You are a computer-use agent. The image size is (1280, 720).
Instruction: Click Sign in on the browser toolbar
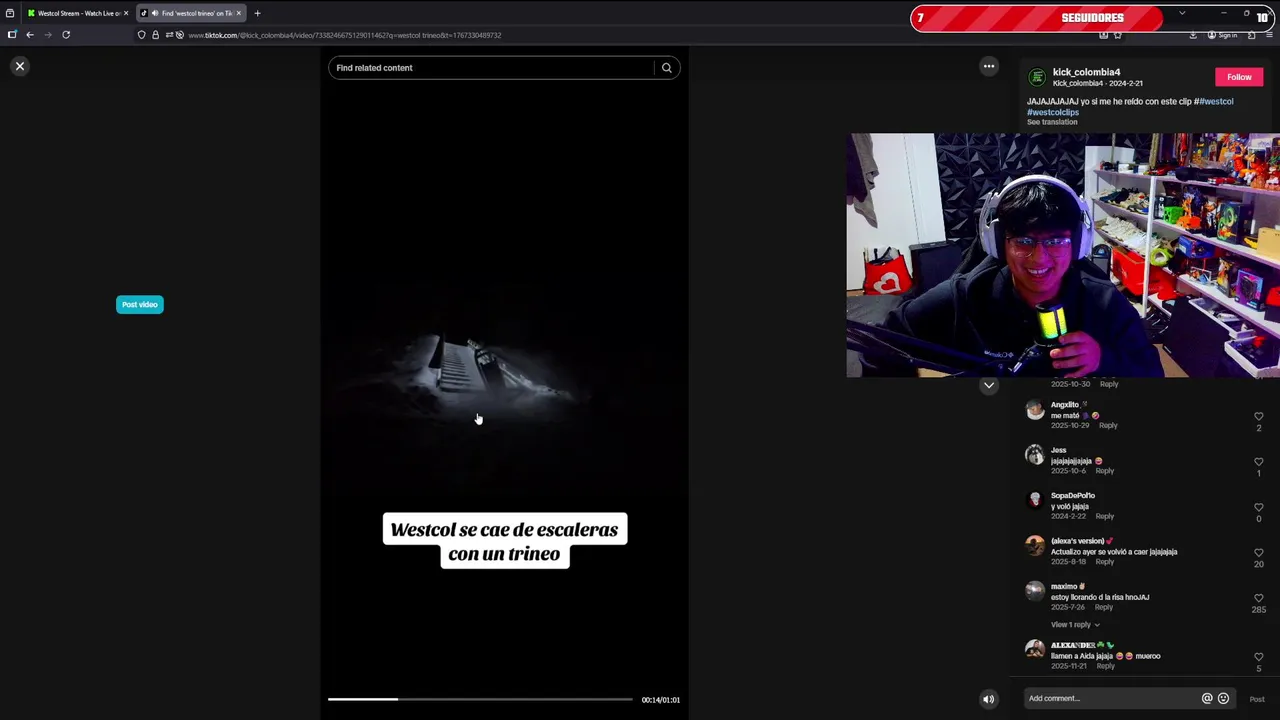(1223, 35)
